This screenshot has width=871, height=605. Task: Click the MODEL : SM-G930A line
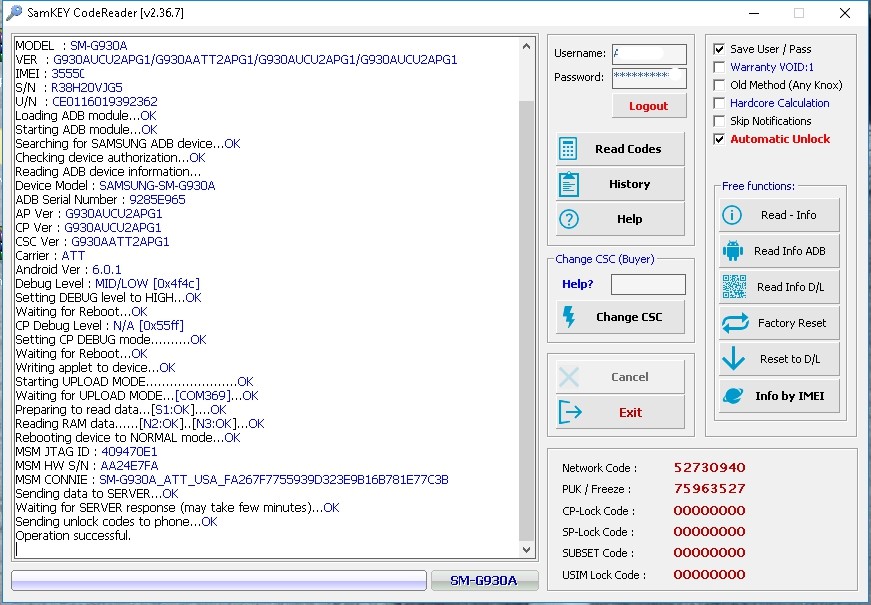pos(71,46)
